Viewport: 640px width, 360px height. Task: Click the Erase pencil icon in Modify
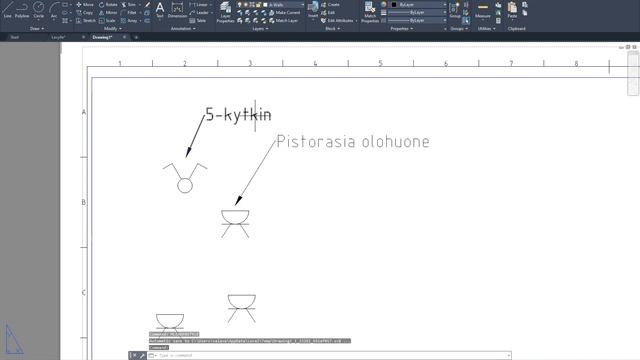point(147,4)
